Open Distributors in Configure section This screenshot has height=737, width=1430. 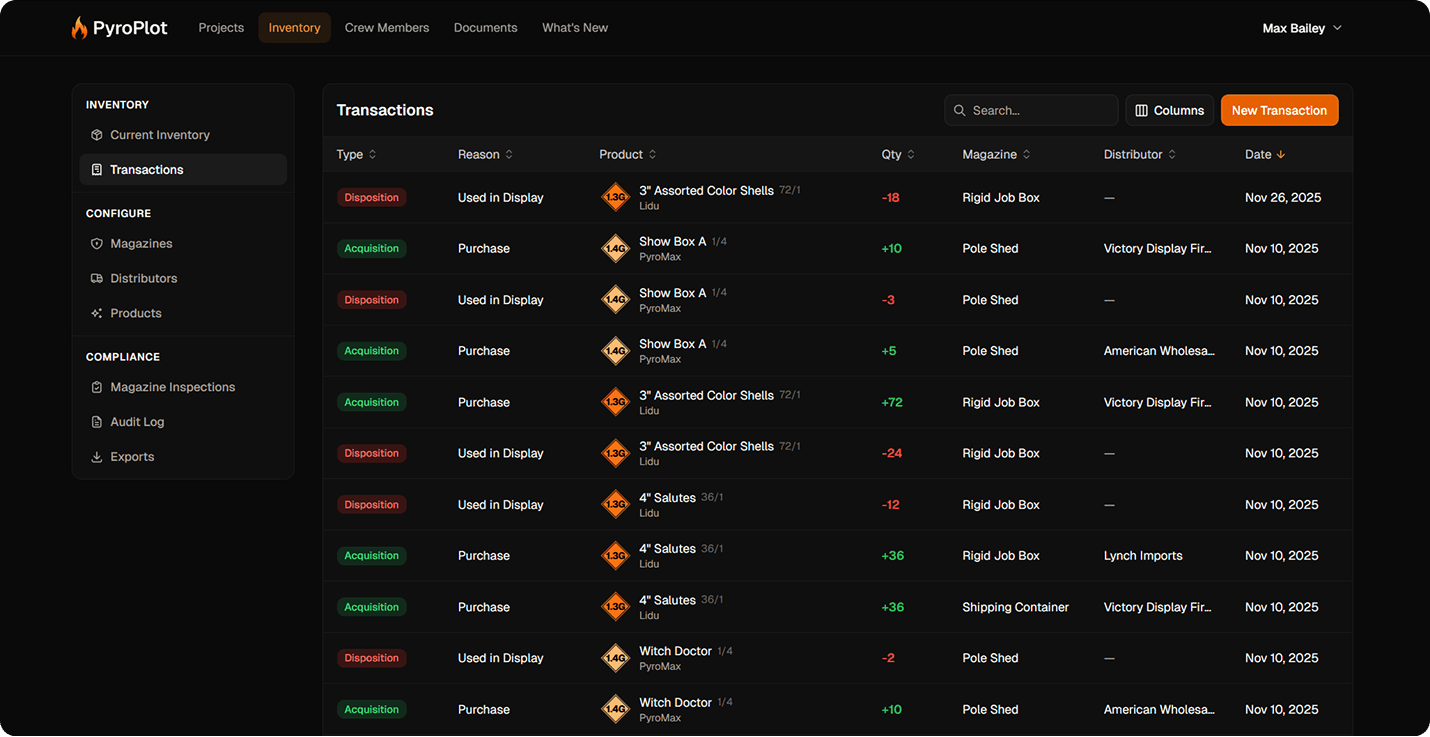pyautogui.click(x=143, y=279)
